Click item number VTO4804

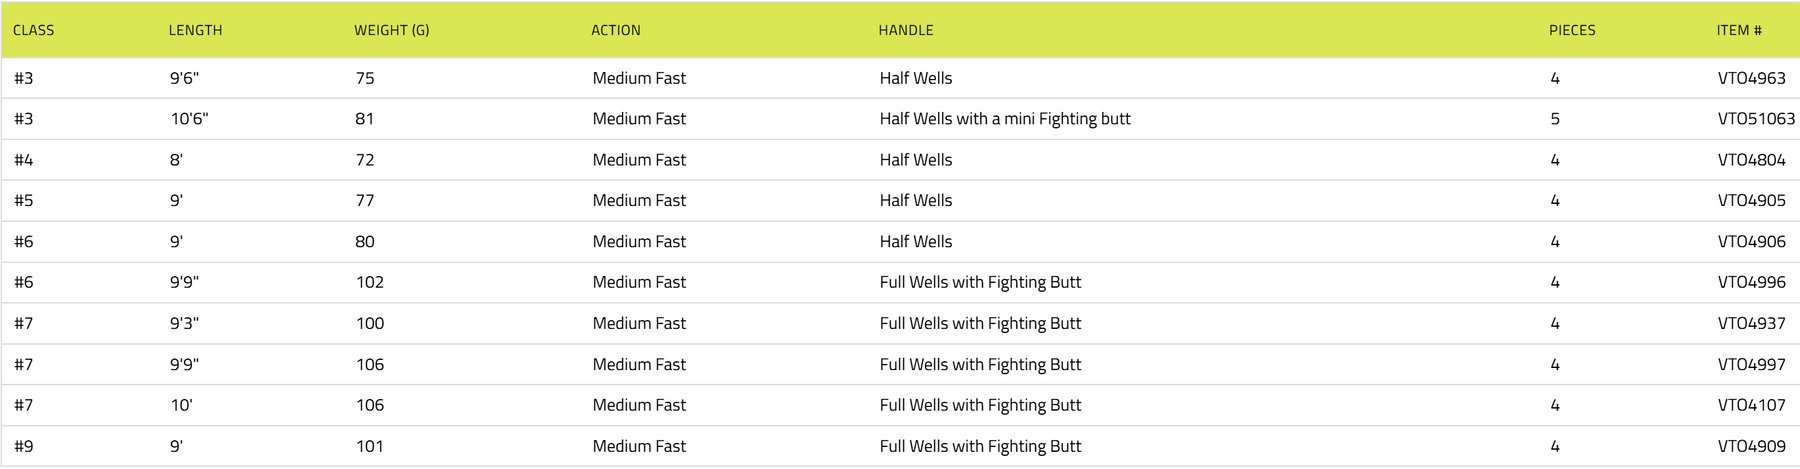click(1751, 160)
